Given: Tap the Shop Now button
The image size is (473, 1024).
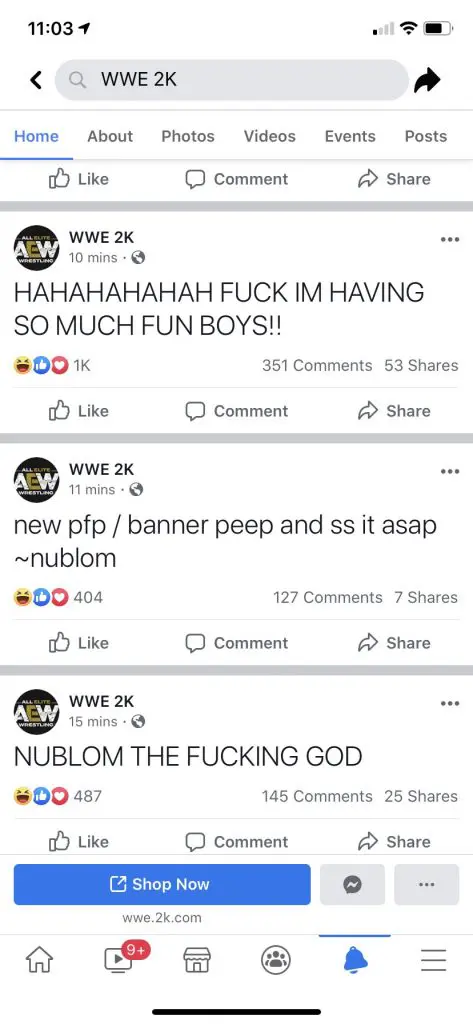Looking at the screenshot, I should (x=162, y=884).
